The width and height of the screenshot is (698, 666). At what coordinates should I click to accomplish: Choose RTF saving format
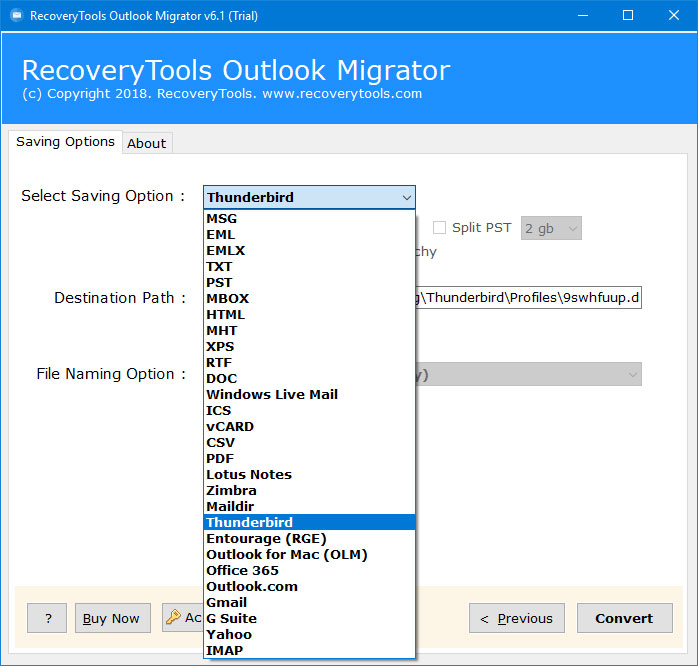tap(309, 363)
